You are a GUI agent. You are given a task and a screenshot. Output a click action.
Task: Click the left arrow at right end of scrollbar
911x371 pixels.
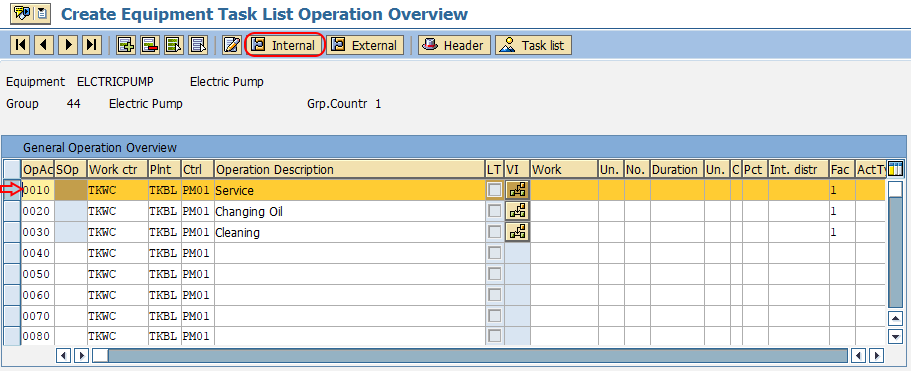coord(858,355)
